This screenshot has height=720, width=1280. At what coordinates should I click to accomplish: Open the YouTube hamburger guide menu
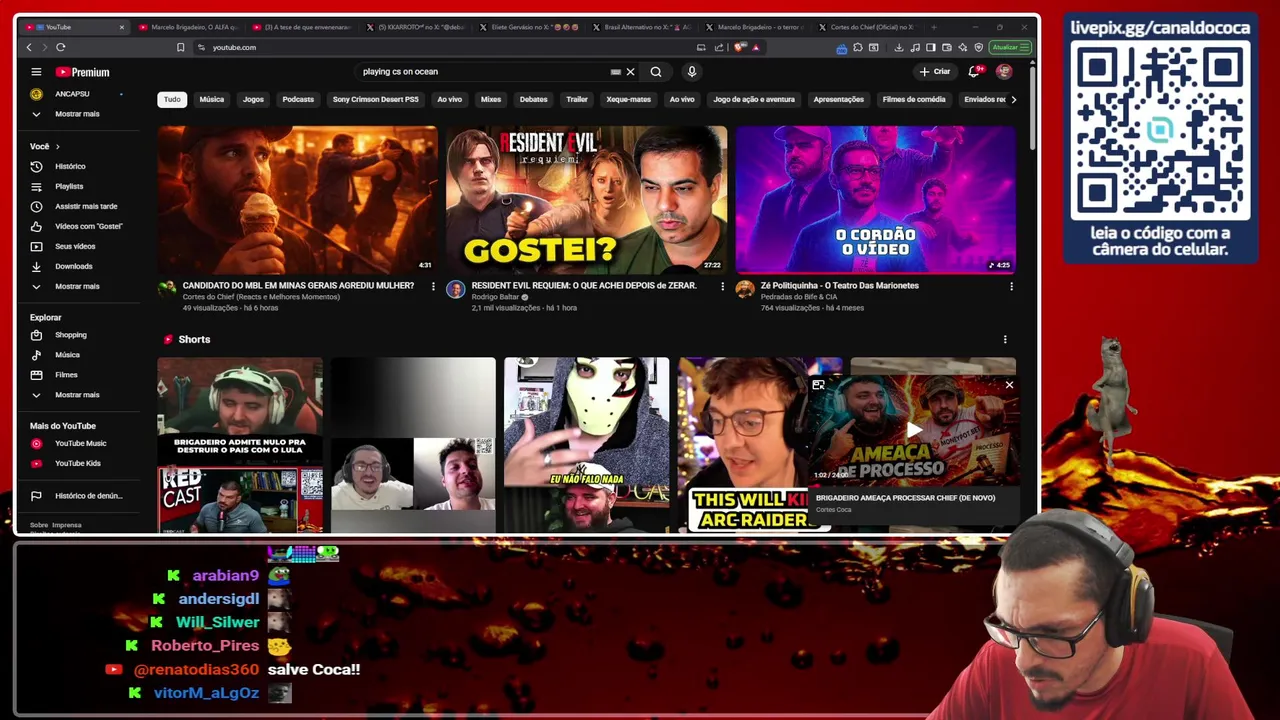tap(36, 72)
